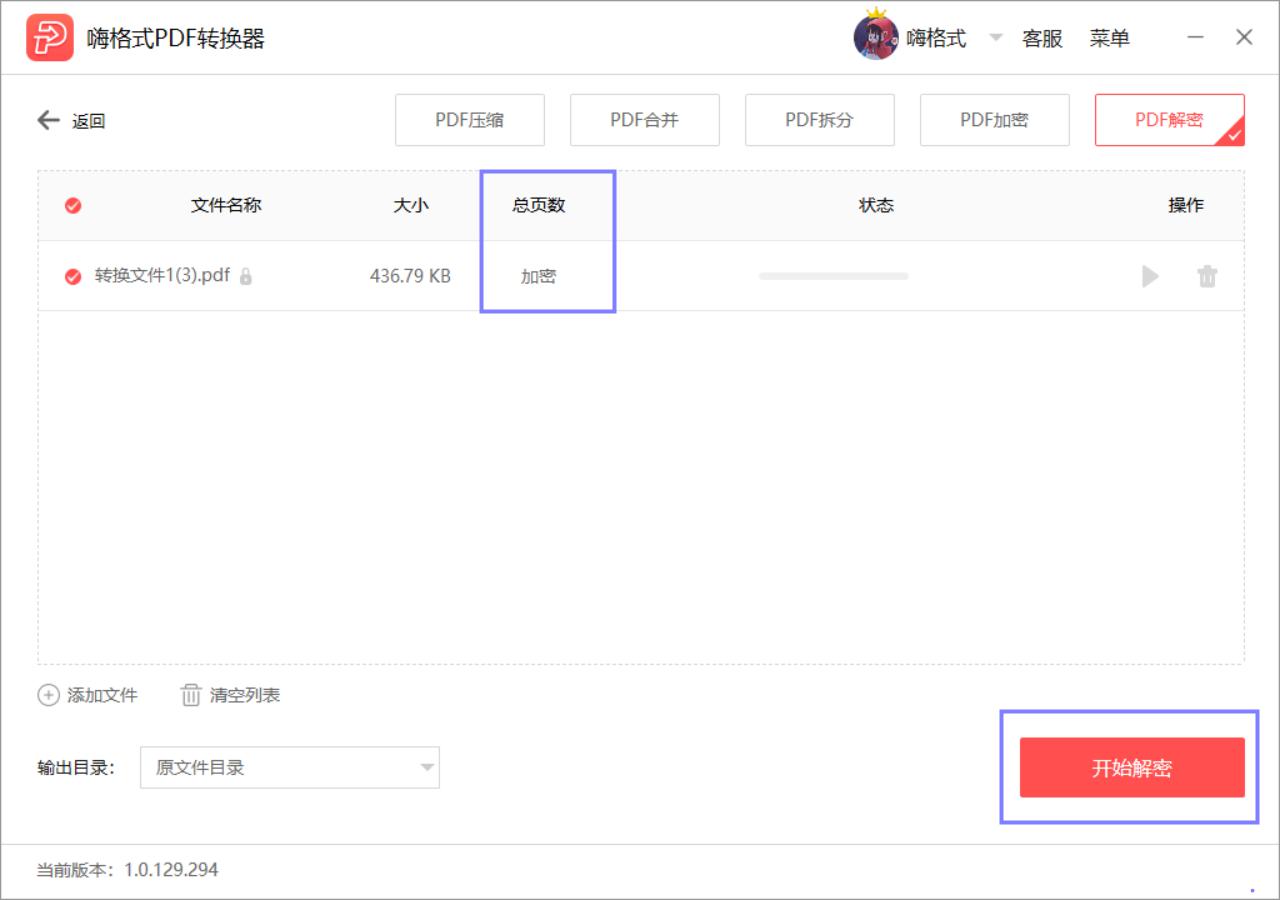Viewport: 1280px width, 900px height.
Task: Open the 菜单 options
Action: pyautogui.click(x=1111, y=37)
